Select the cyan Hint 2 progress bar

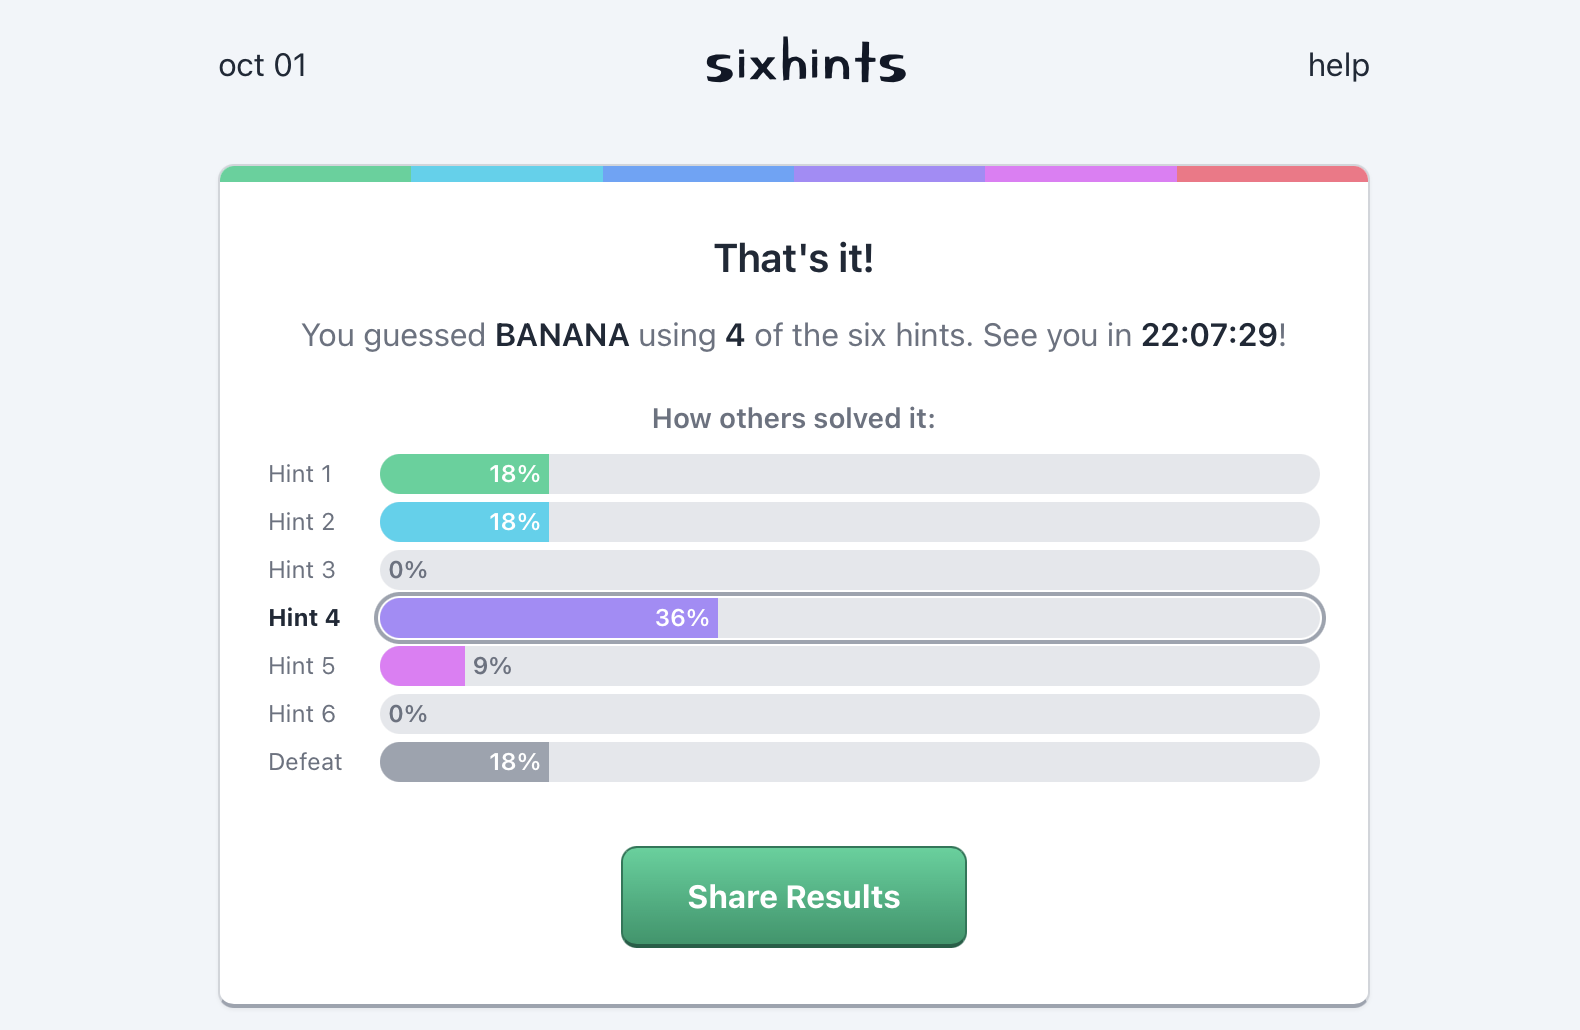coord(463,522)
